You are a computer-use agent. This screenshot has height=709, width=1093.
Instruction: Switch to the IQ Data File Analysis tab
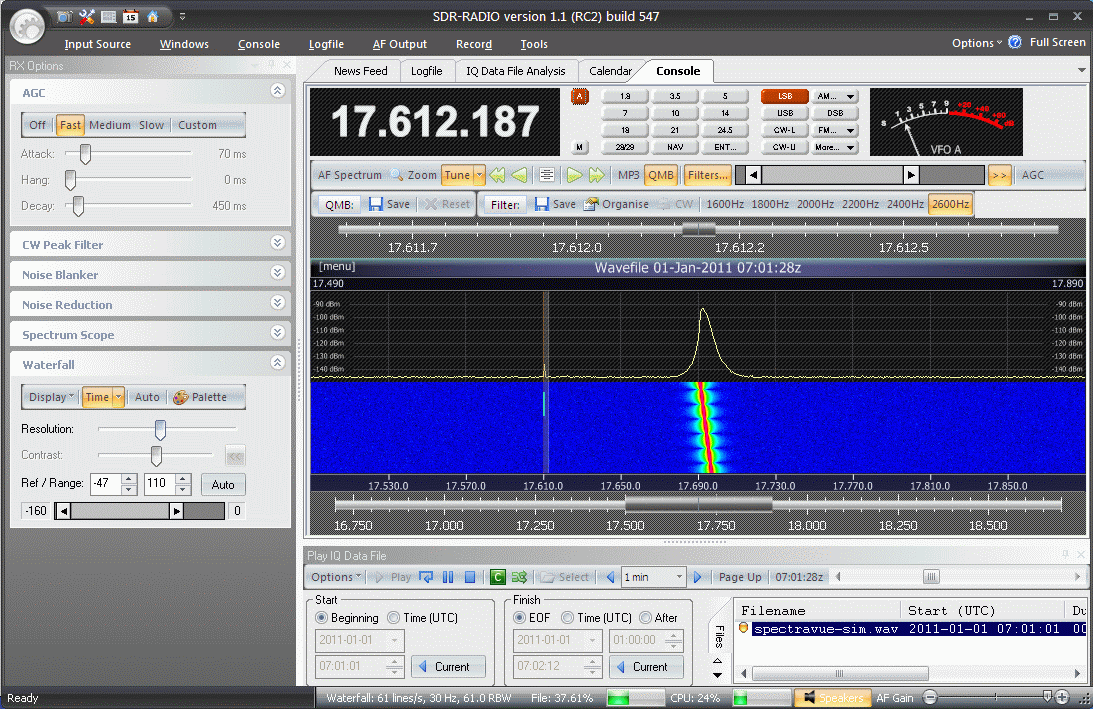516,71
